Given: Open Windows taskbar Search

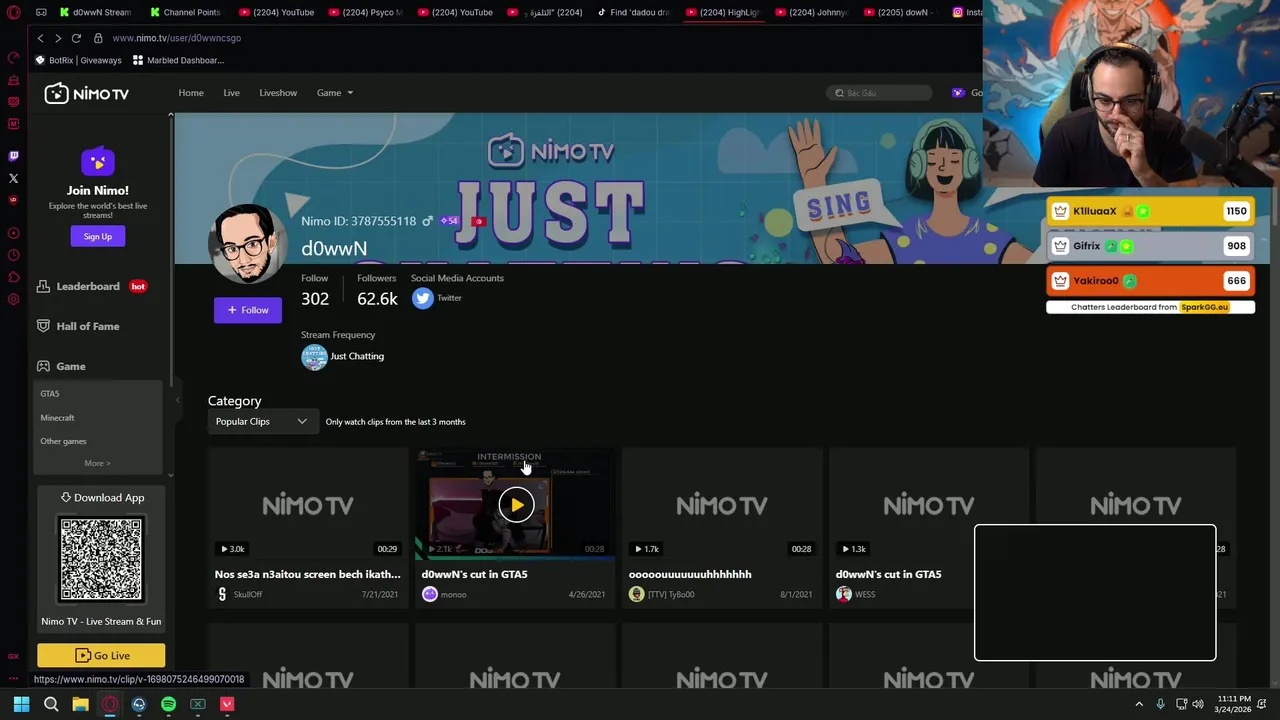Looking at the screenshot, I should click(x=51, y=704).
